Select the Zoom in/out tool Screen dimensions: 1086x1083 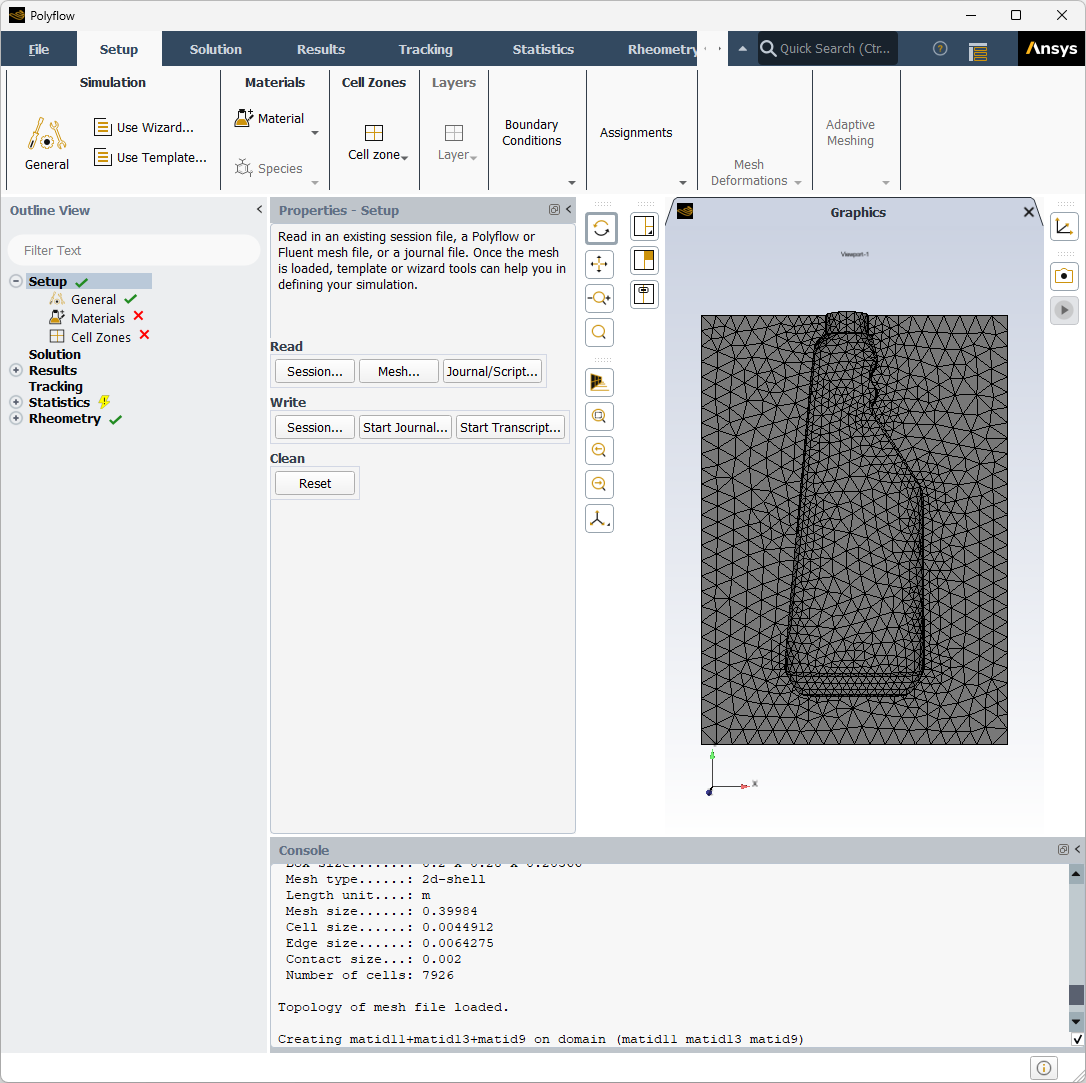[x=600, y=298]
